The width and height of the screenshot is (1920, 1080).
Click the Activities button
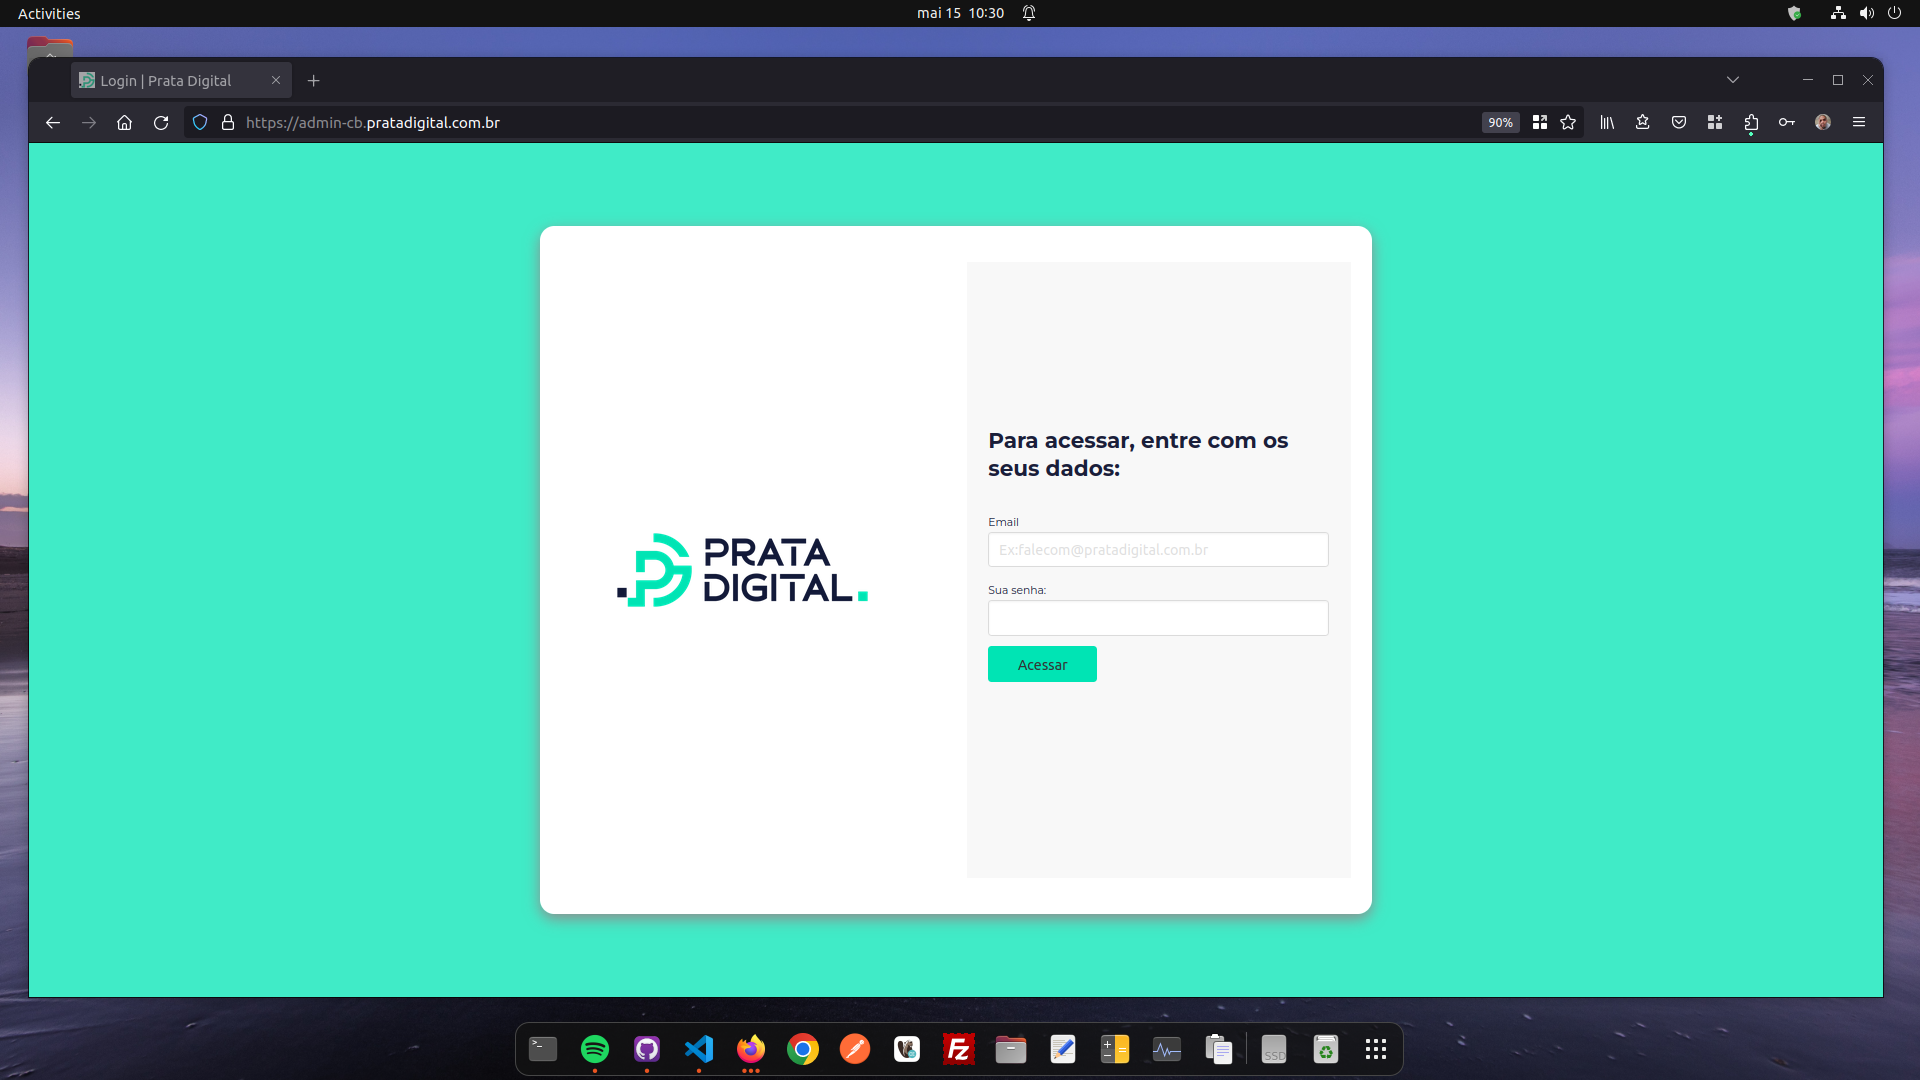coord(49,13)
